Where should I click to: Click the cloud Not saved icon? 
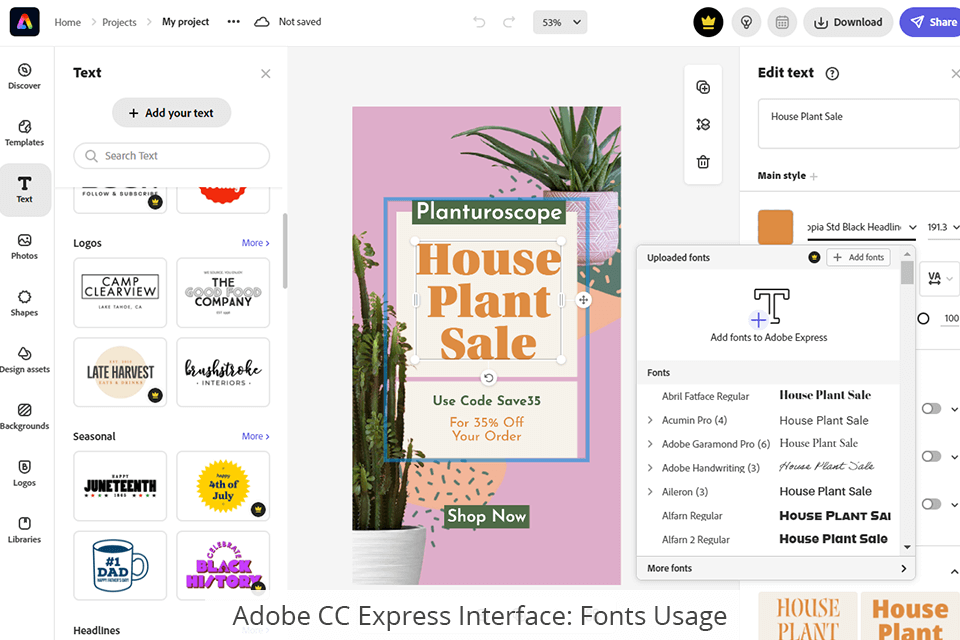tap(261, 22)
